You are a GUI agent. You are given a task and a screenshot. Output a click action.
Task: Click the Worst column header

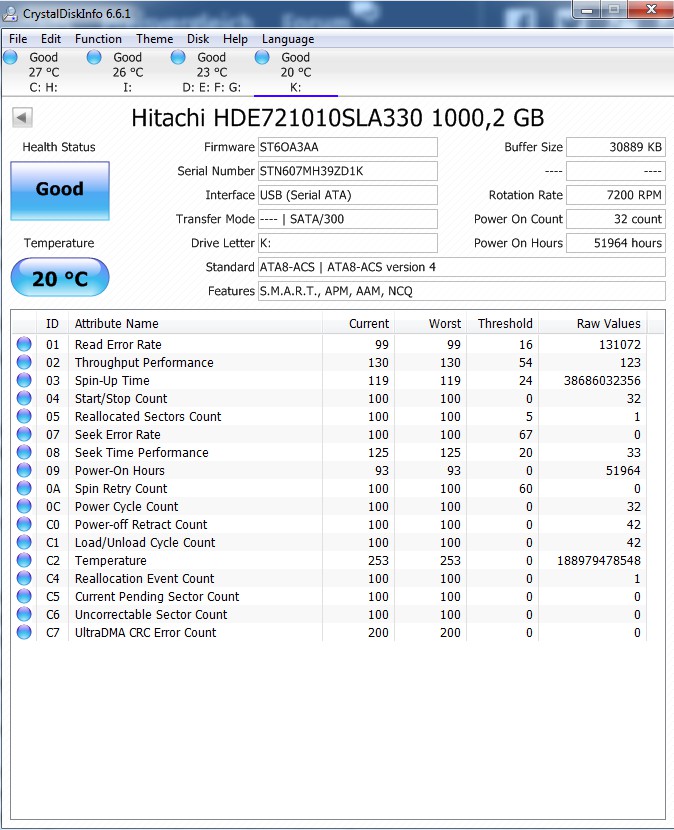[x=430, y=323]
